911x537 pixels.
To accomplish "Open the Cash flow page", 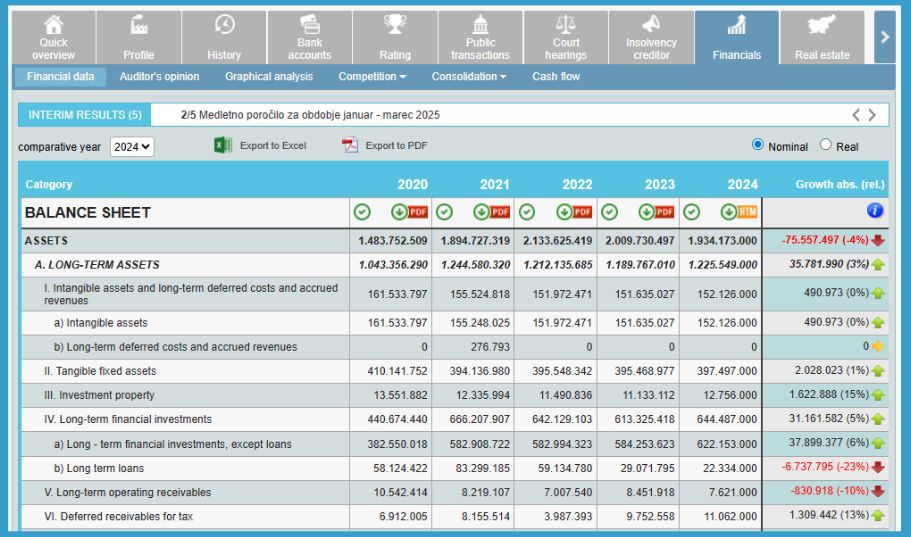I will click(x=556, y=77).
